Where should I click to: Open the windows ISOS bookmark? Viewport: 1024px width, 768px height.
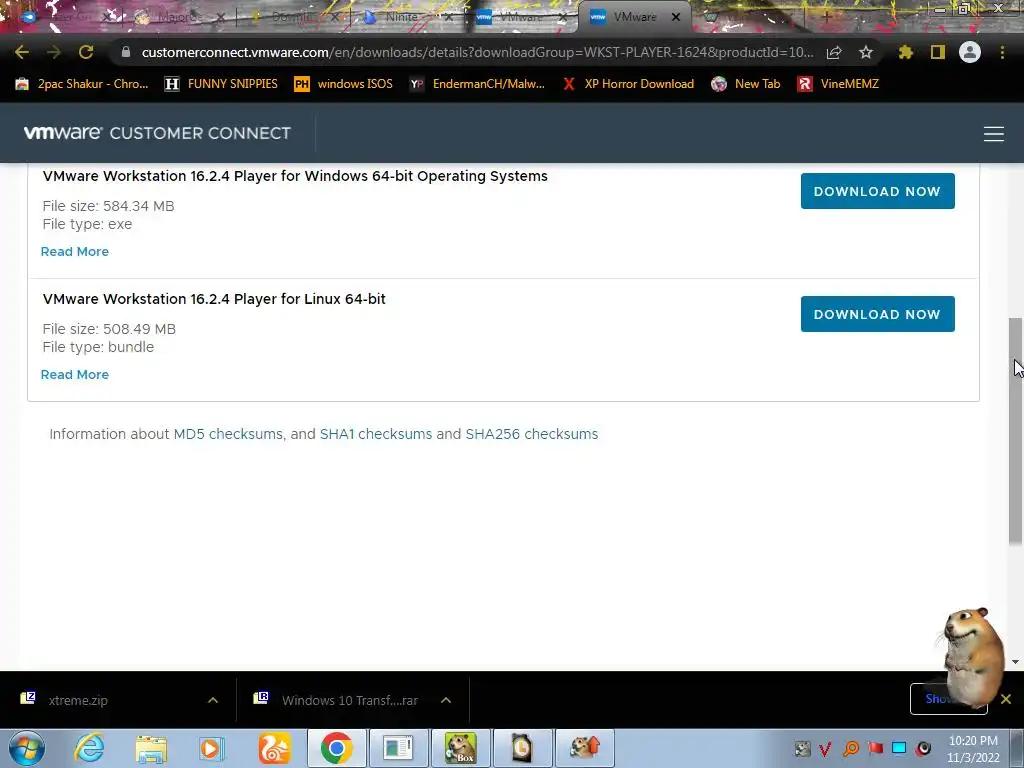pos(344,84)
